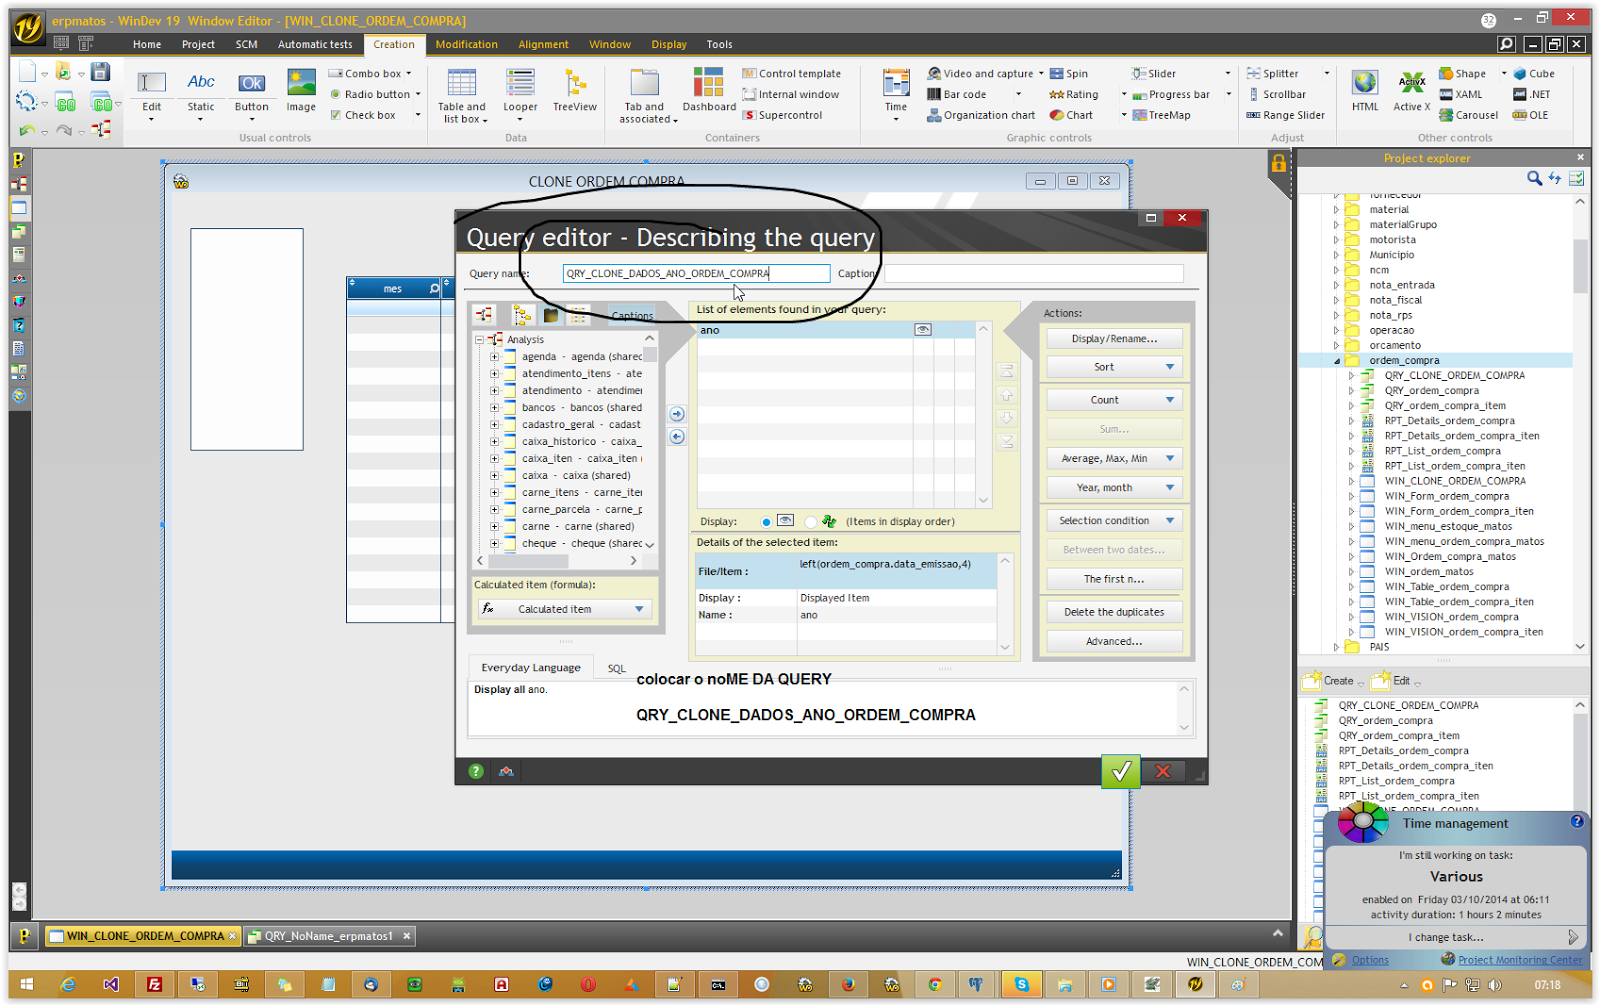Select items in display order radio
Viewport: 1600px width, 1006px height.
(x=810, y=522)
